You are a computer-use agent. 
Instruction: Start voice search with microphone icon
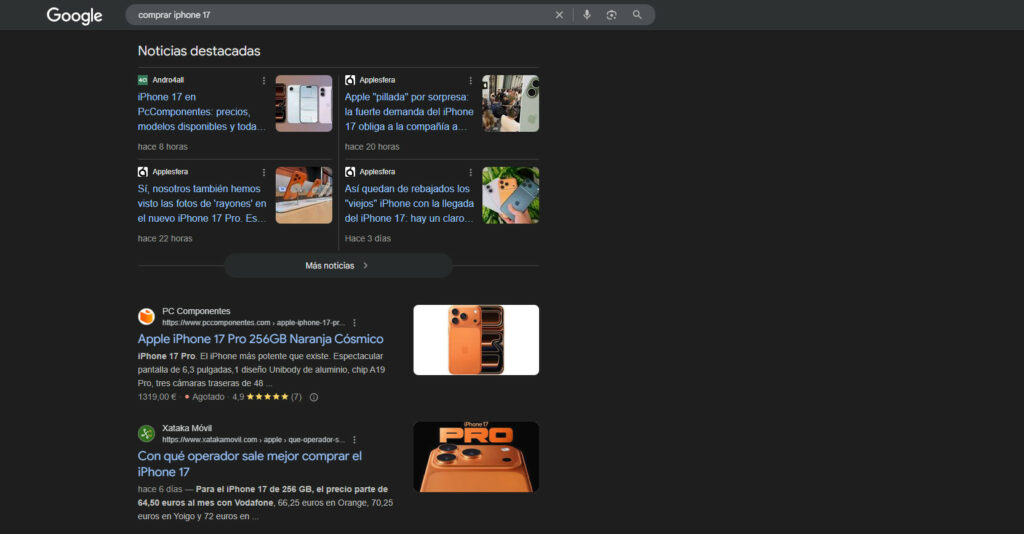pos(587,15)
